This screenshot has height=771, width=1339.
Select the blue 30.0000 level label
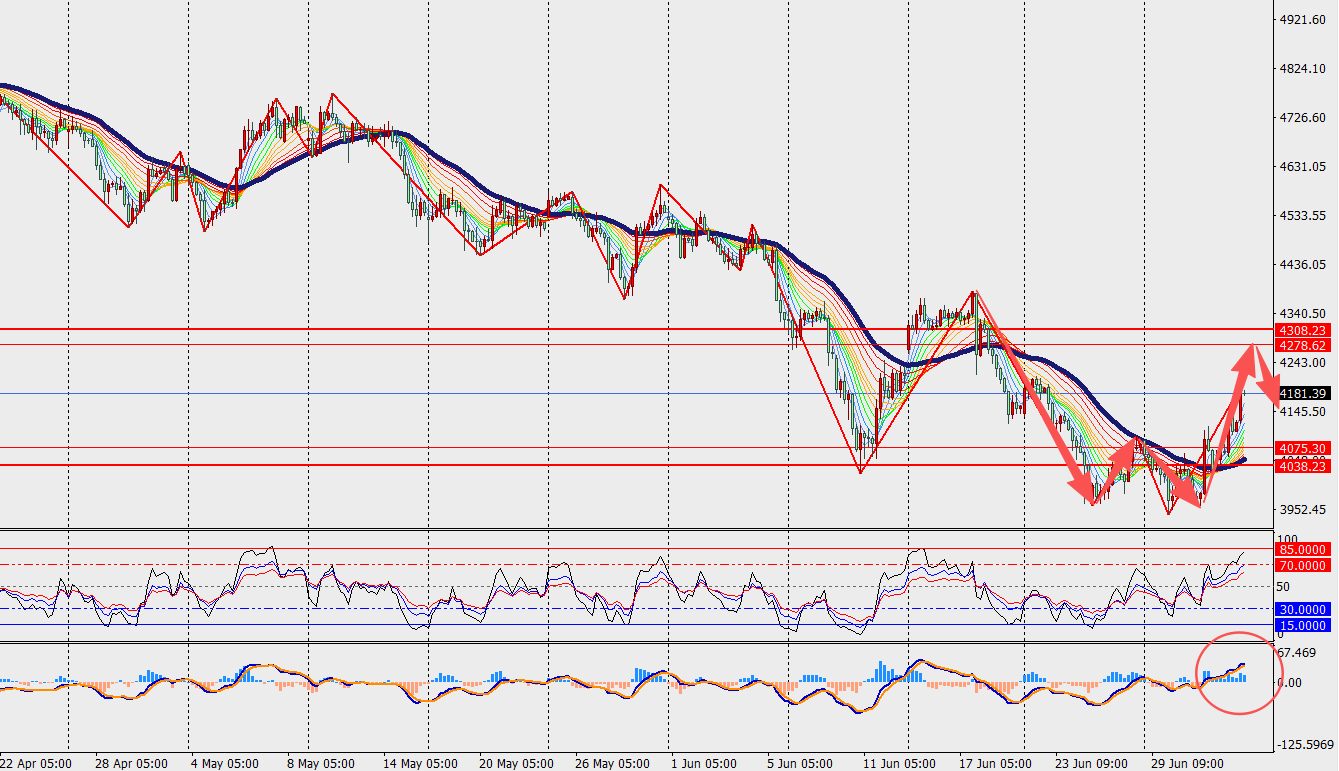click(1304, 609)
